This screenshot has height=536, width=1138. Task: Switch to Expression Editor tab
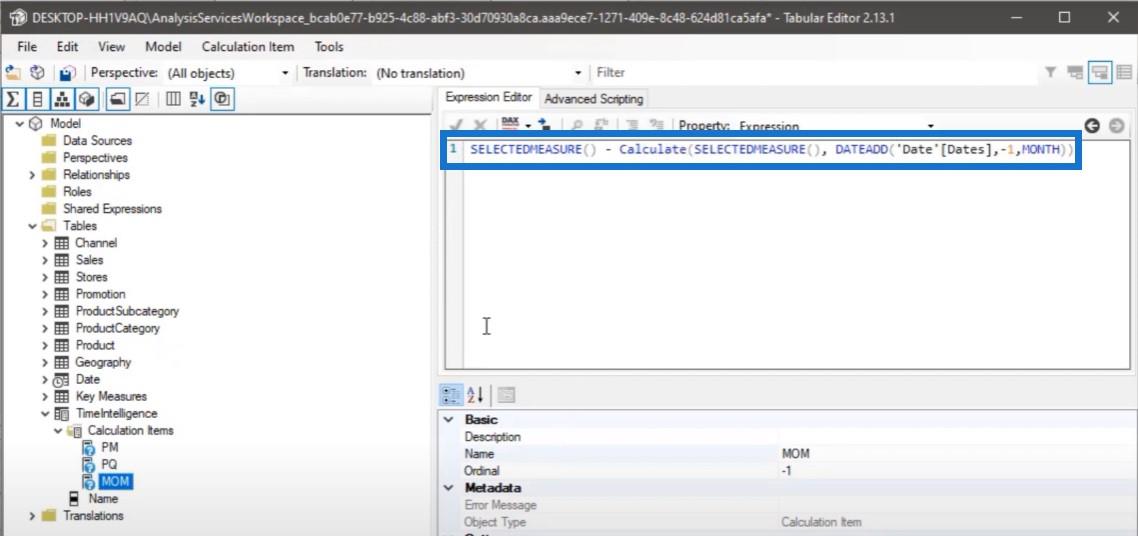[488, 97]
